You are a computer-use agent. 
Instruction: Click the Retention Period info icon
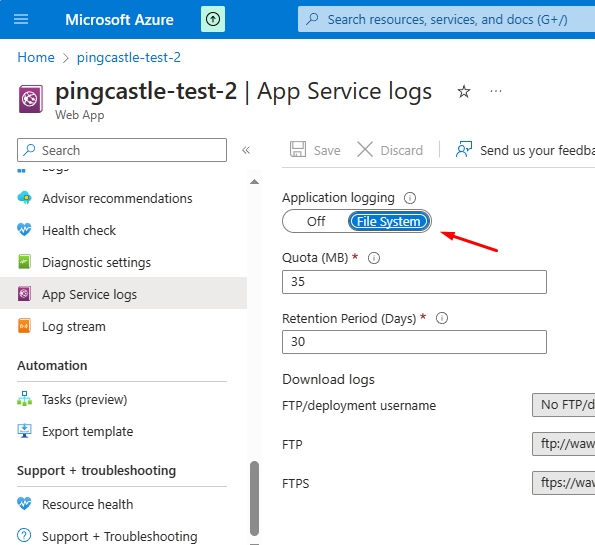442,318
